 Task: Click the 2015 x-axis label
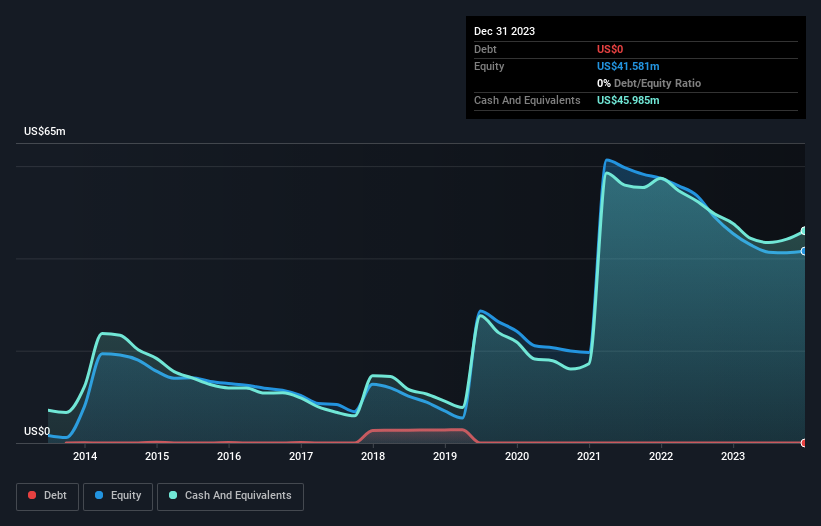pyautogui.click(x=157, y=456)
